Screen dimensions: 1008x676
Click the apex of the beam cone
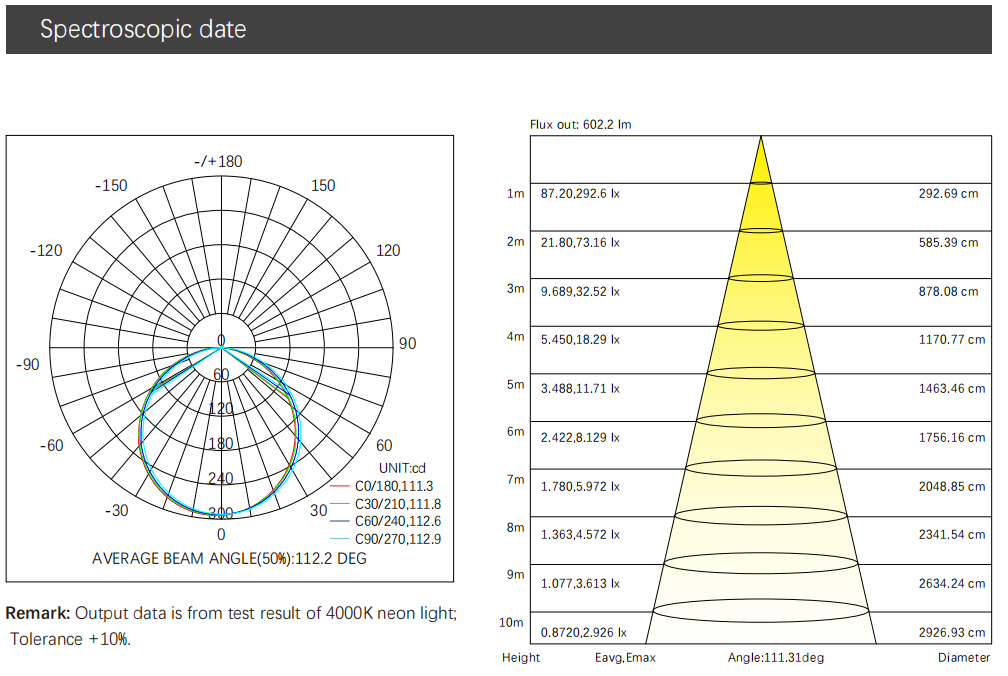click(761, 140)
